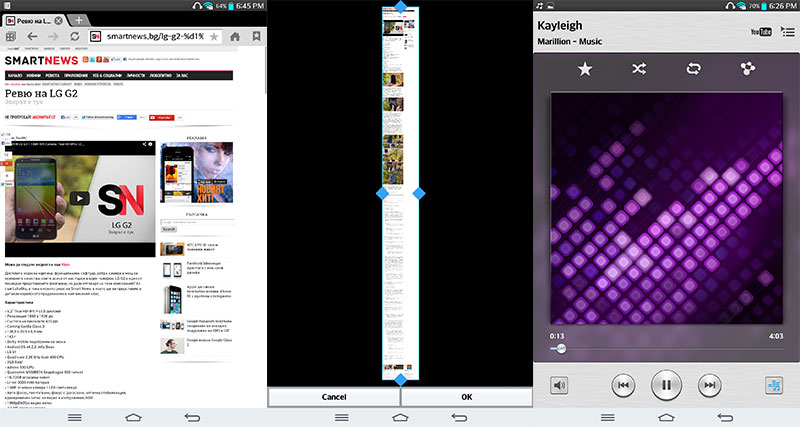Viewport: 800px width, 427px height.
Task: Pause the playing song
Action: (665, 385)
